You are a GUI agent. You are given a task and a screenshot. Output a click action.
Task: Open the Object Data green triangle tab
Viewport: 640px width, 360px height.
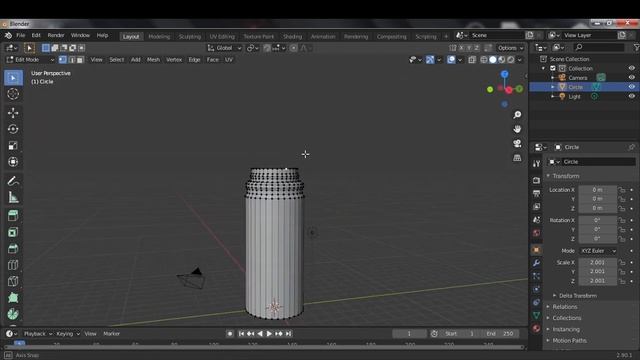pyautogui.click(x=536, y=315)
